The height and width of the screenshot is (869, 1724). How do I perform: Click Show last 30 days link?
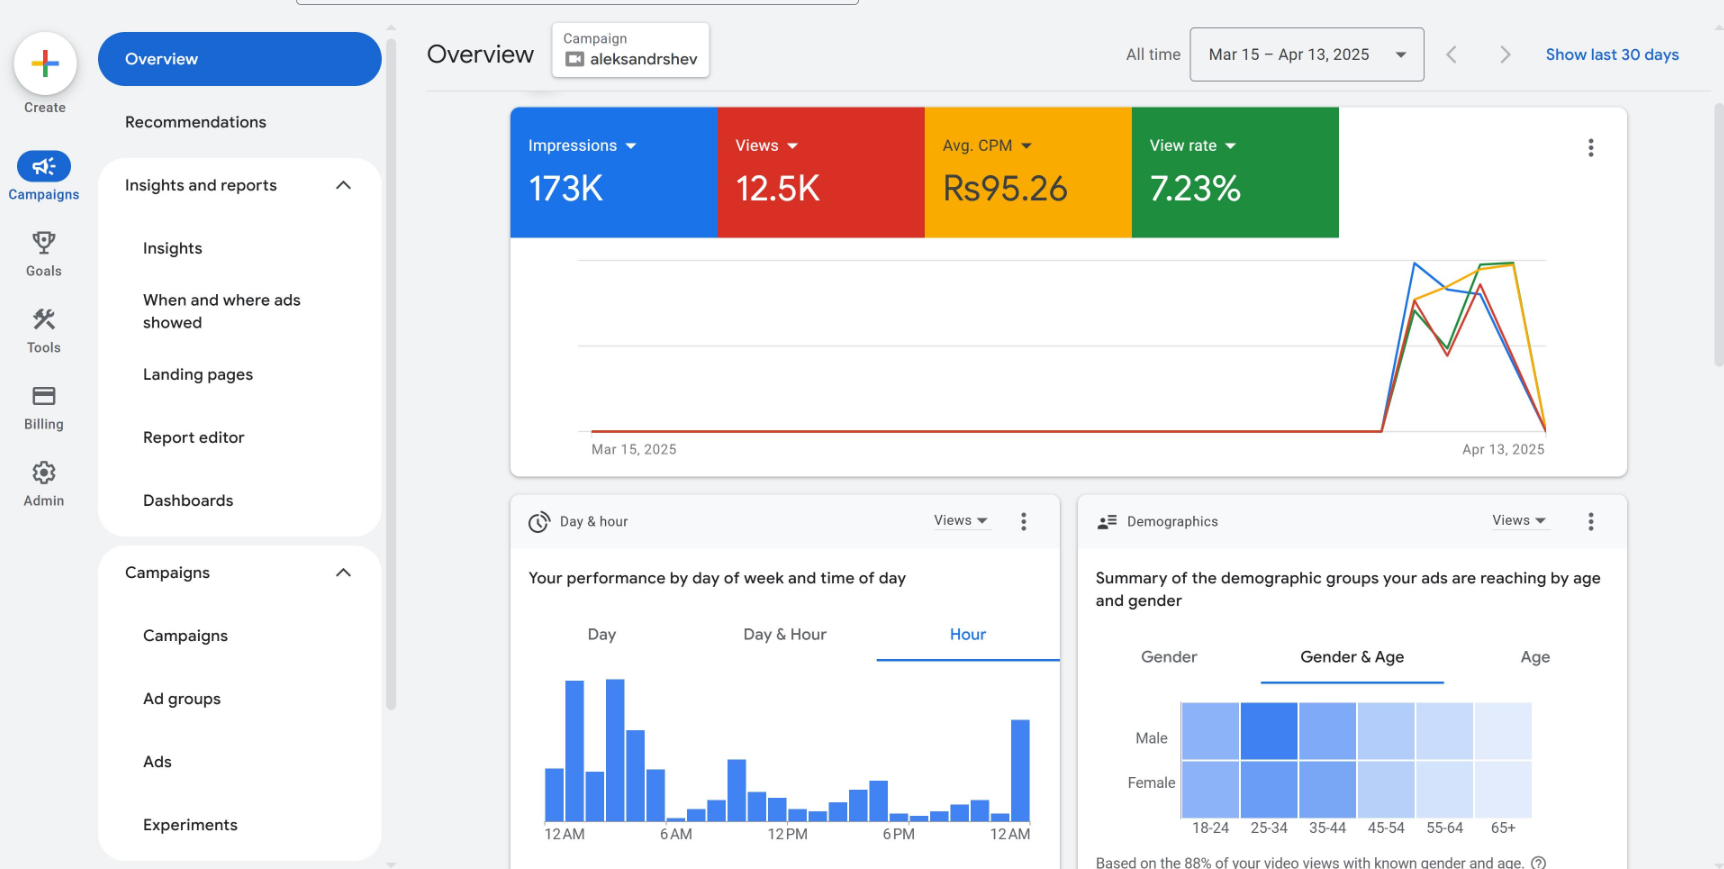[x=1611, y=55]
